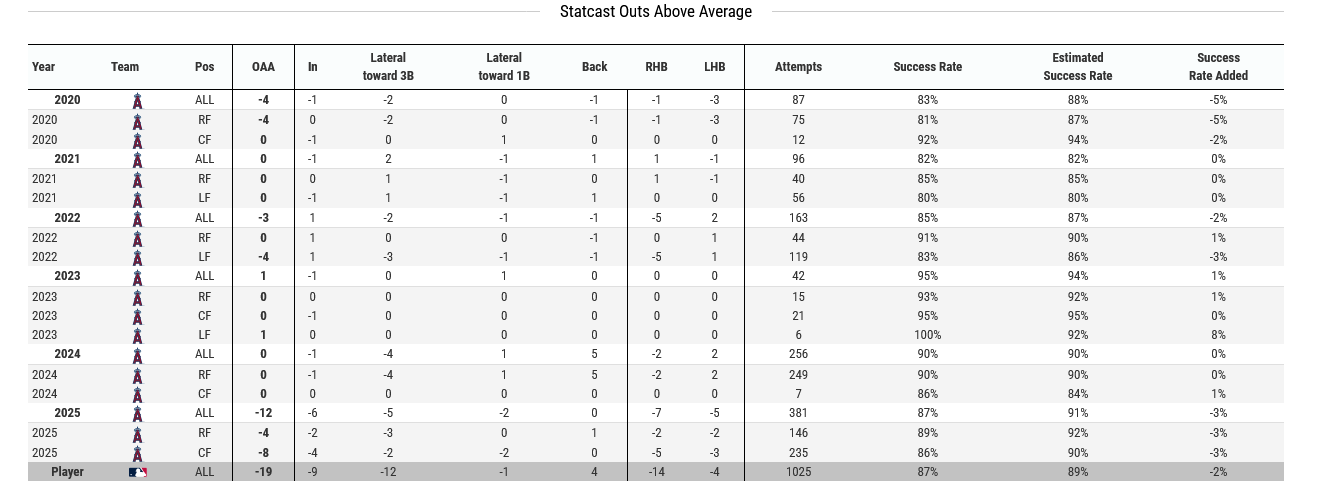Sort by the Attempts column header
Screen dimensions: 1321x484
click(x=798, y=67)
